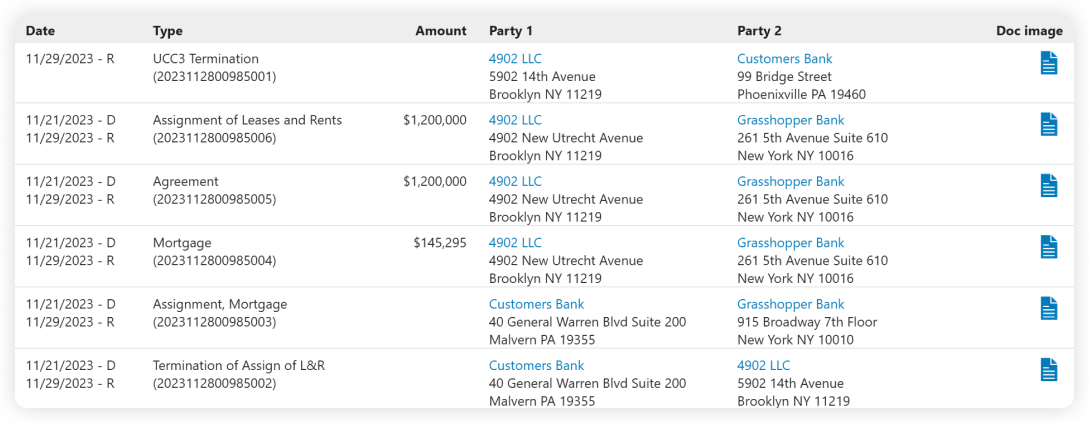Screen dimensions: 1089x423
Task: Open document image for Assignment of Leases and Rents
Action: (x=1048, y=124)
